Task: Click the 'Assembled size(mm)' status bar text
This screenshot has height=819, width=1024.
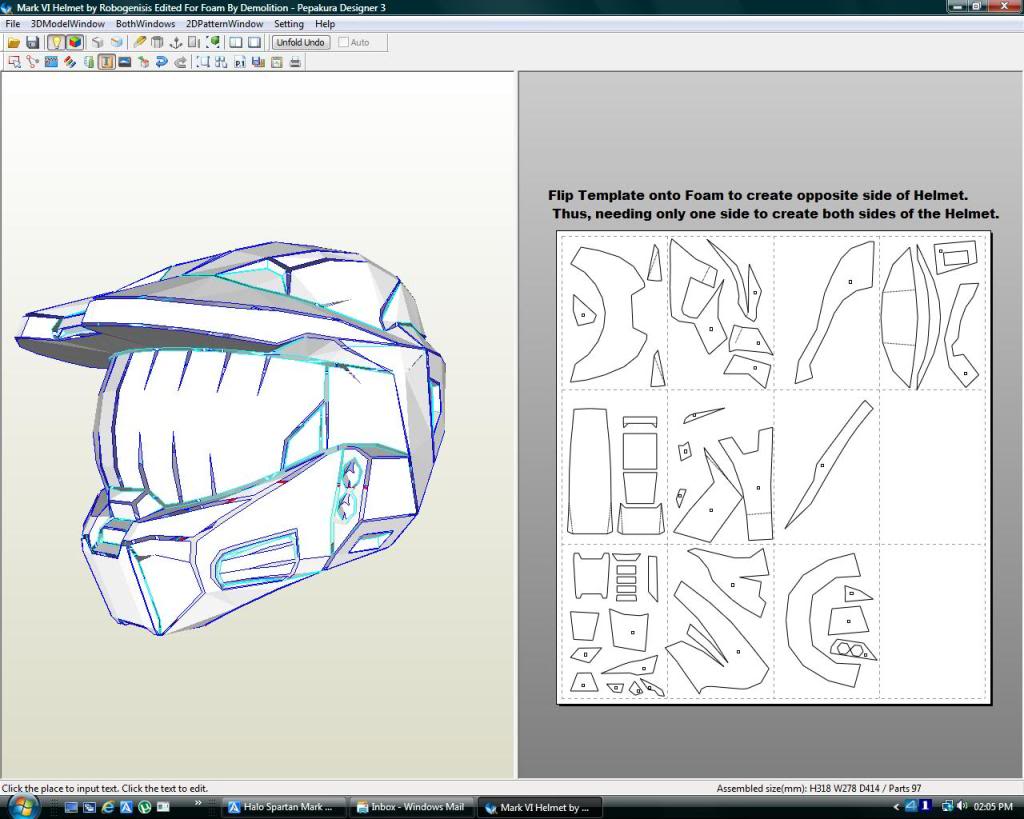Action: tap(819, 788)
